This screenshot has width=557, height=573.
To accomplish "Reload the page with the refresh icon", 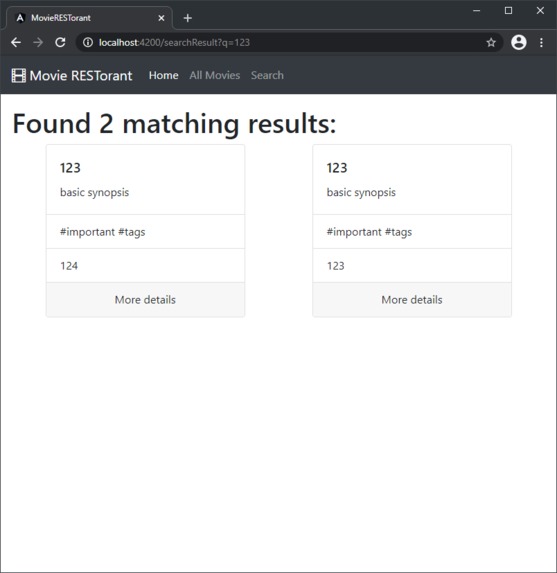I will [60, 42].
